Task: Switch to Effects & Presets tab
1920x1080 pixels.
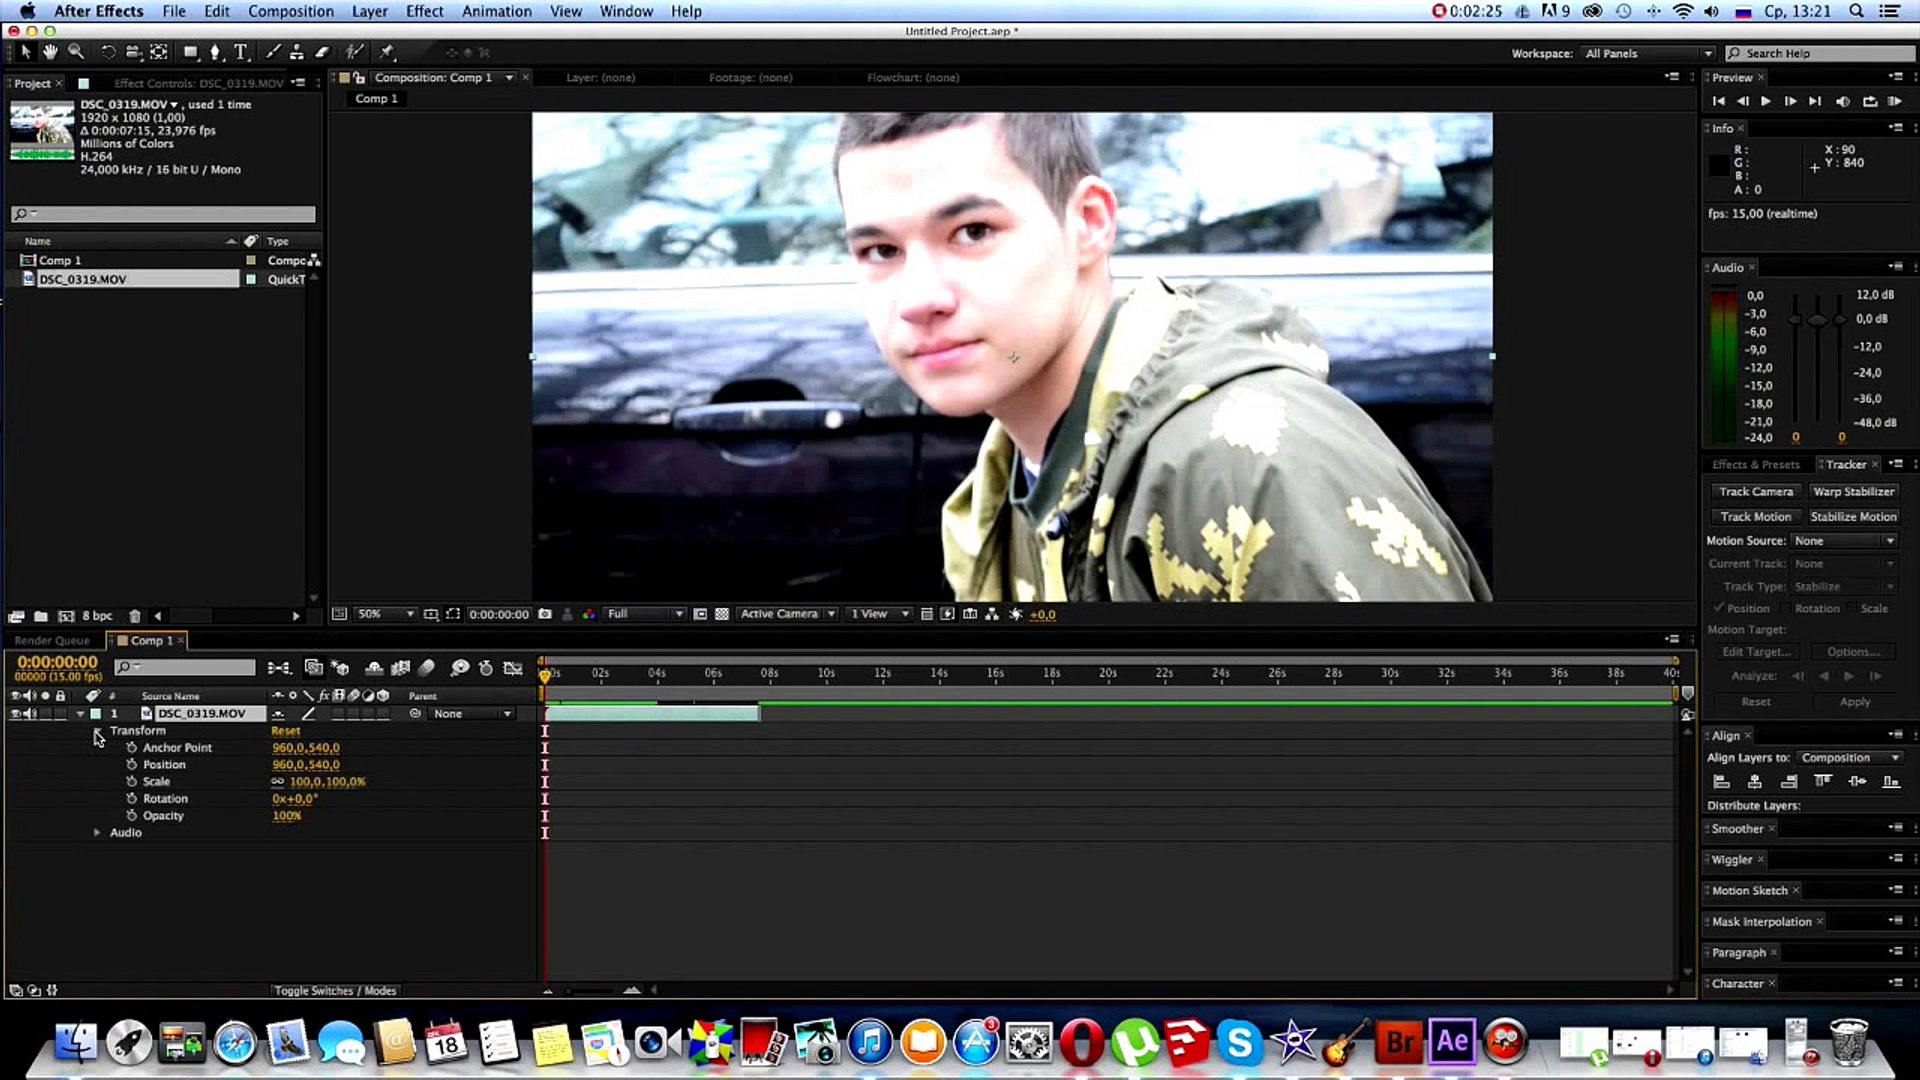Action: click(x=1755, y=465)
